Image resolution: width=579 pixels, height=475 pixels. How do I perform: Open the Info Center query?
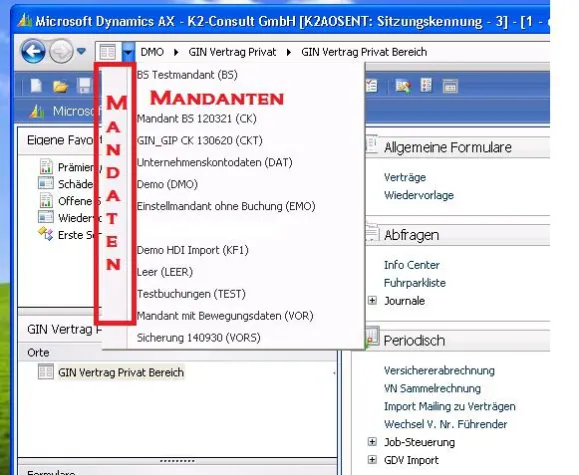pos(412,265)
